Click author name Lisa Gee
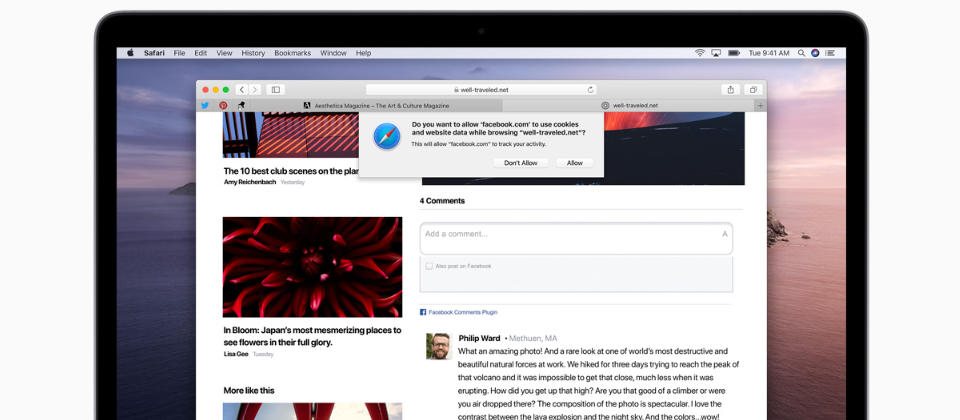 point(236,354)
